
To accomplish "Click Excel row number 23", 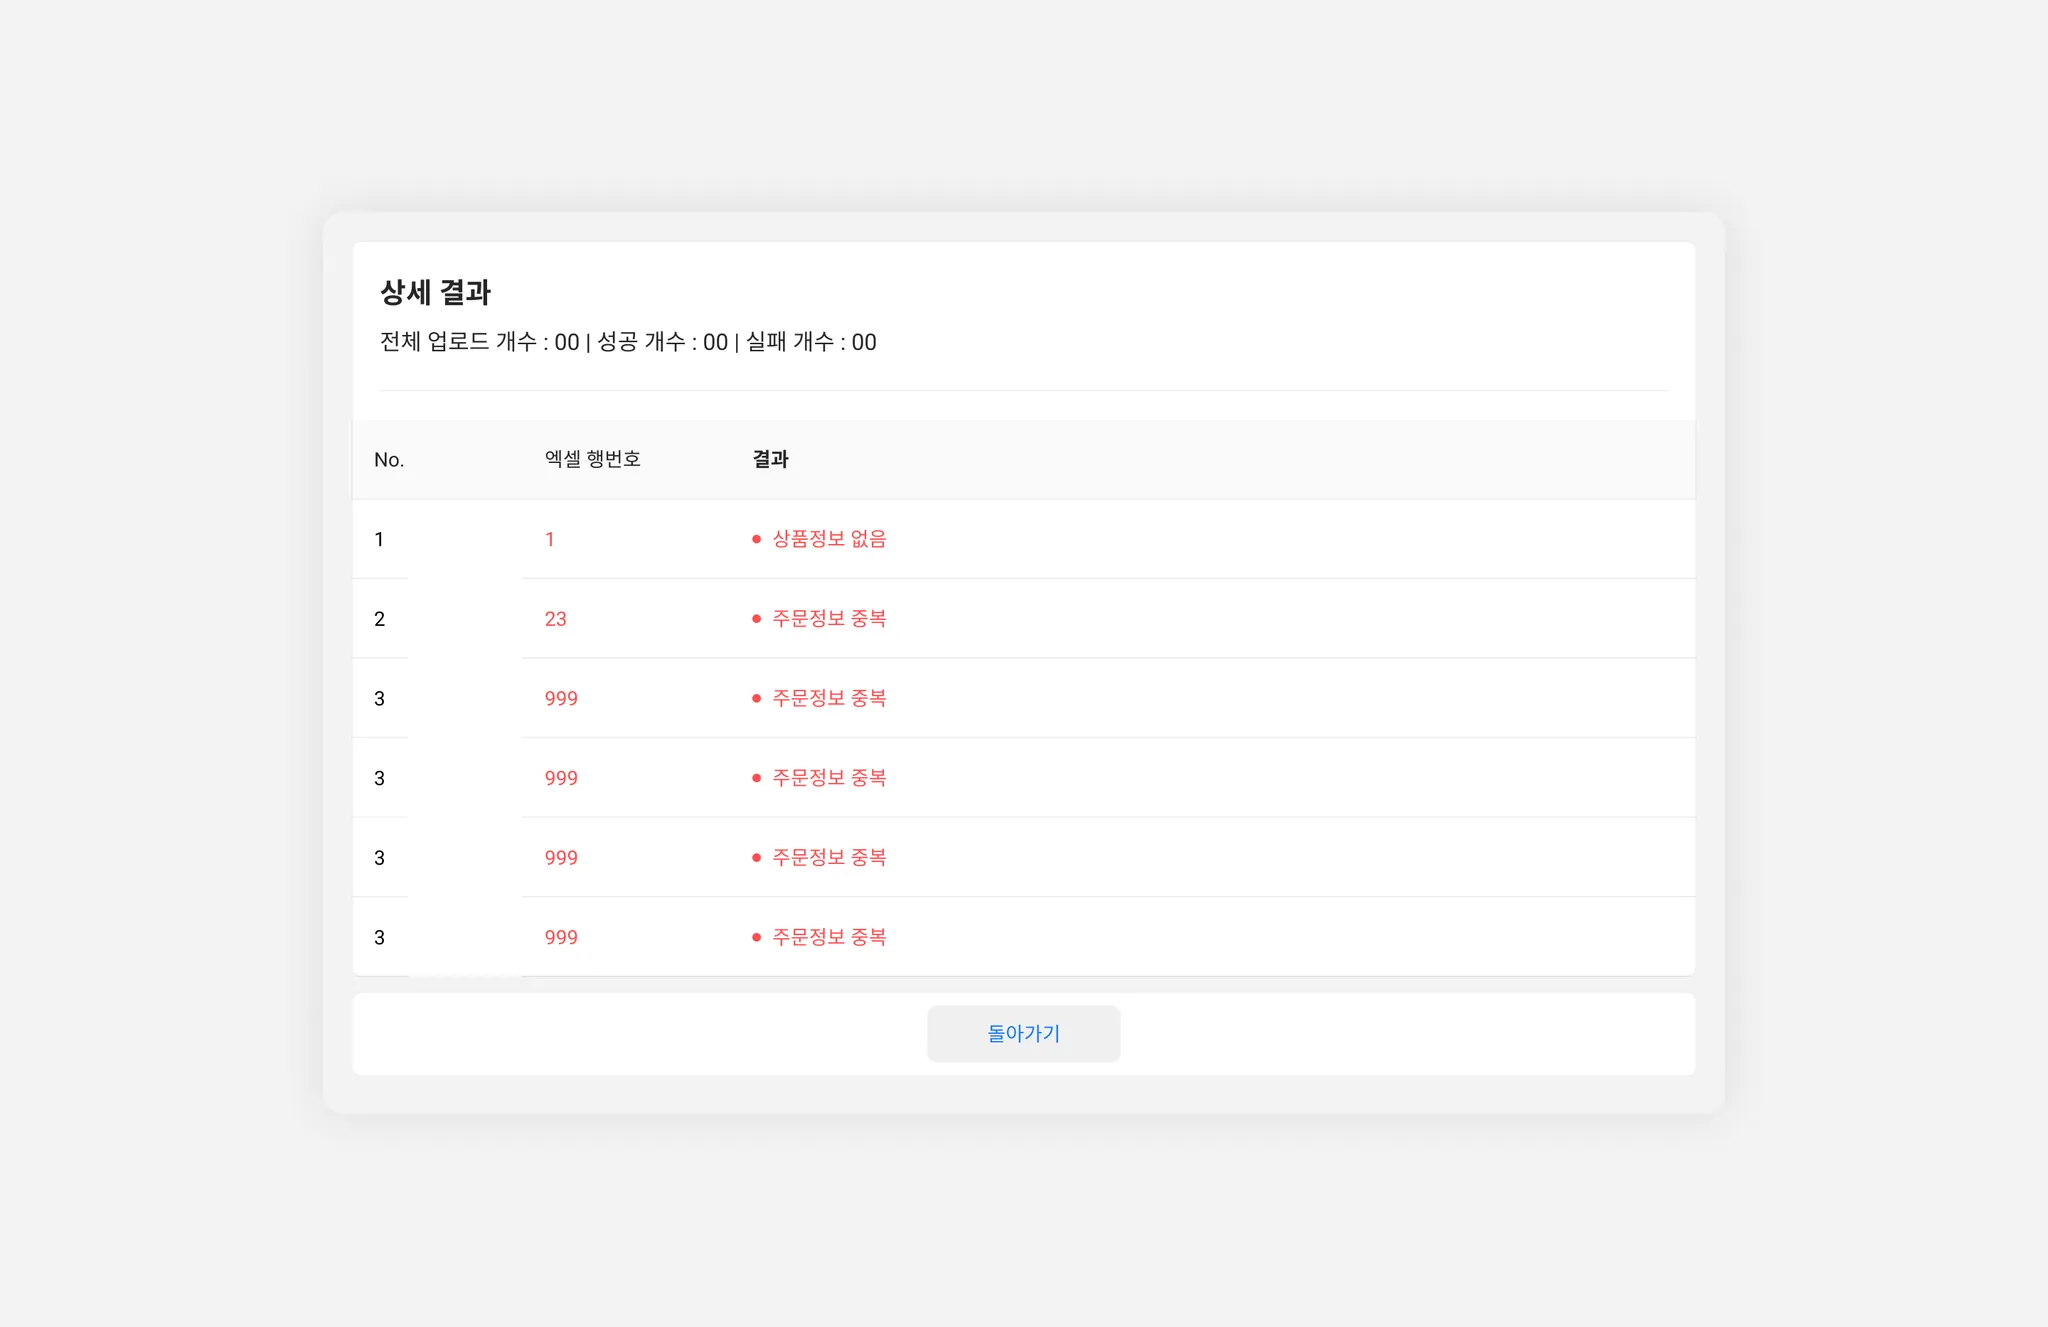I will pos(555,619).
